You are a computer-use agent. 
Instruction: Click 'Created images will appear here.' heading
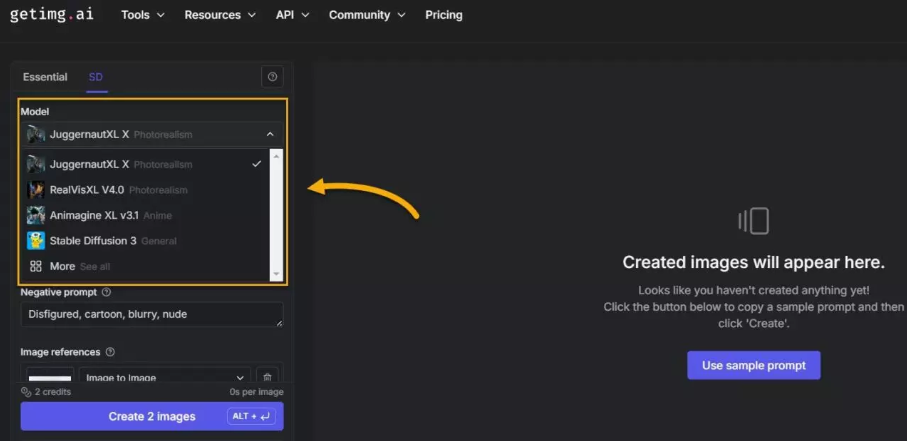pos(754,262)
